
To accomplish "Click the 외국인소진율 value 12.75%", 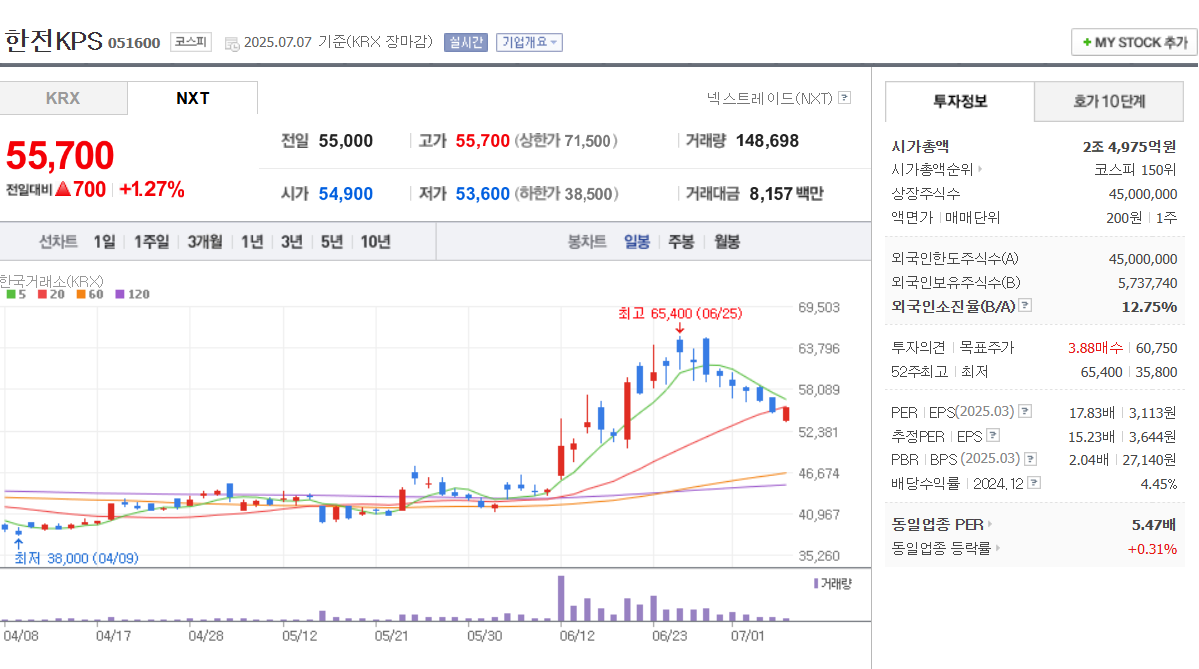I will (1149, 307).
